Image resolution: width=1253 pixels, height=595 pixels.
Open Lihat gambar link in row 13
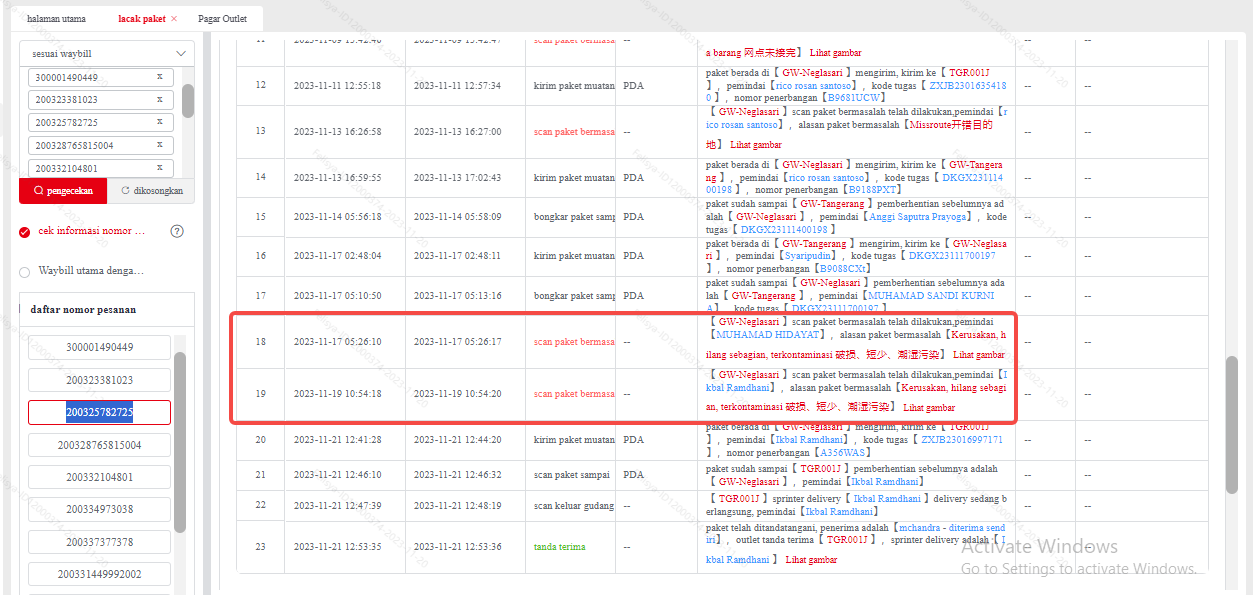click(756, 145)
